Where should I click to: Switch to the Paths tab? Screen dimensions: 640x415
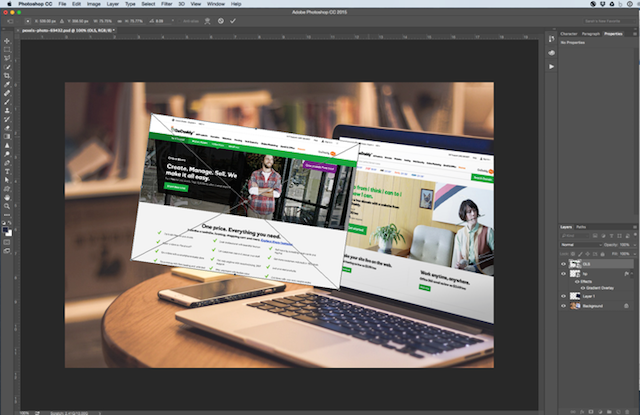(x=581, y=227)
